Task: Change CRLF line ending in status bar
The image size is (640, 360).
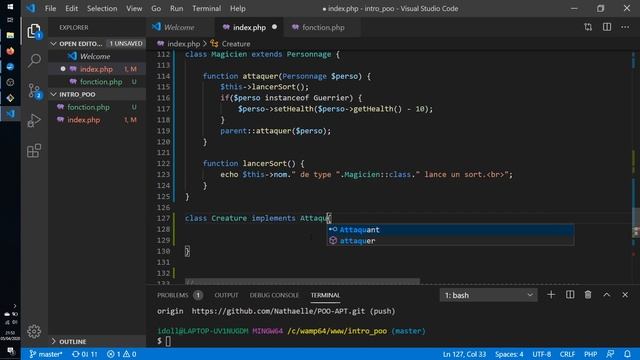Action: (x=567, y=354)
